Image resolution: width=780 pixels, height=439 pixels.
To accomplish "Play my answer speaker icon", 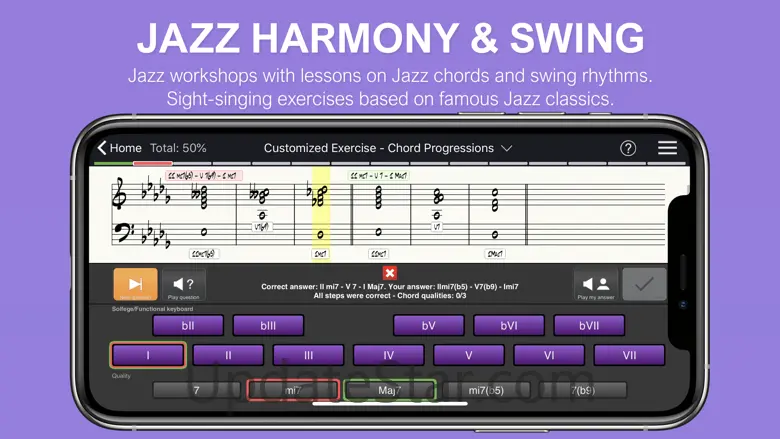I will pos(595,284).
